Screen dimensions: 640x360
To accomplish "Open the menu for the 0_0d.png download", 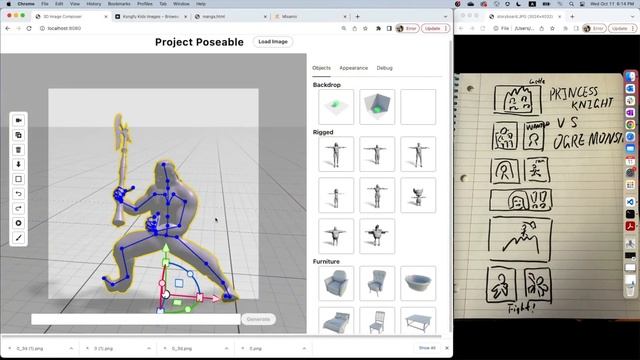I will pyautogui.click(x=227, y=349).
